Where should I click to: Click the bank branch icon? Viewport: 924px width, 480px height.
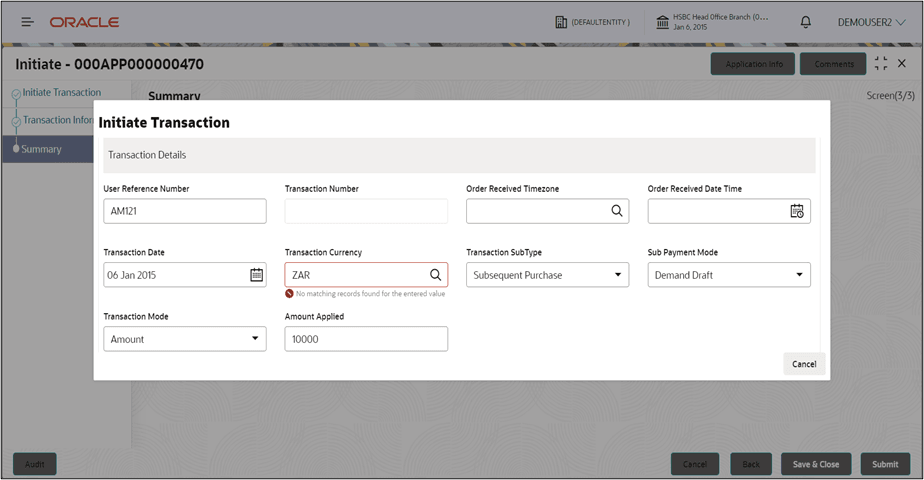[662, 22]
